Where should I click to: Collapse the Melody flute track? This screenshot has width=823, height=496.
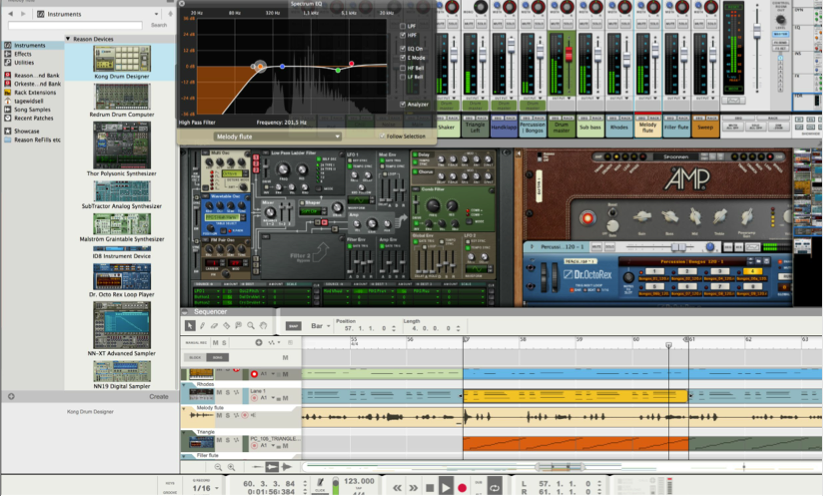click(x=185, y=408)
